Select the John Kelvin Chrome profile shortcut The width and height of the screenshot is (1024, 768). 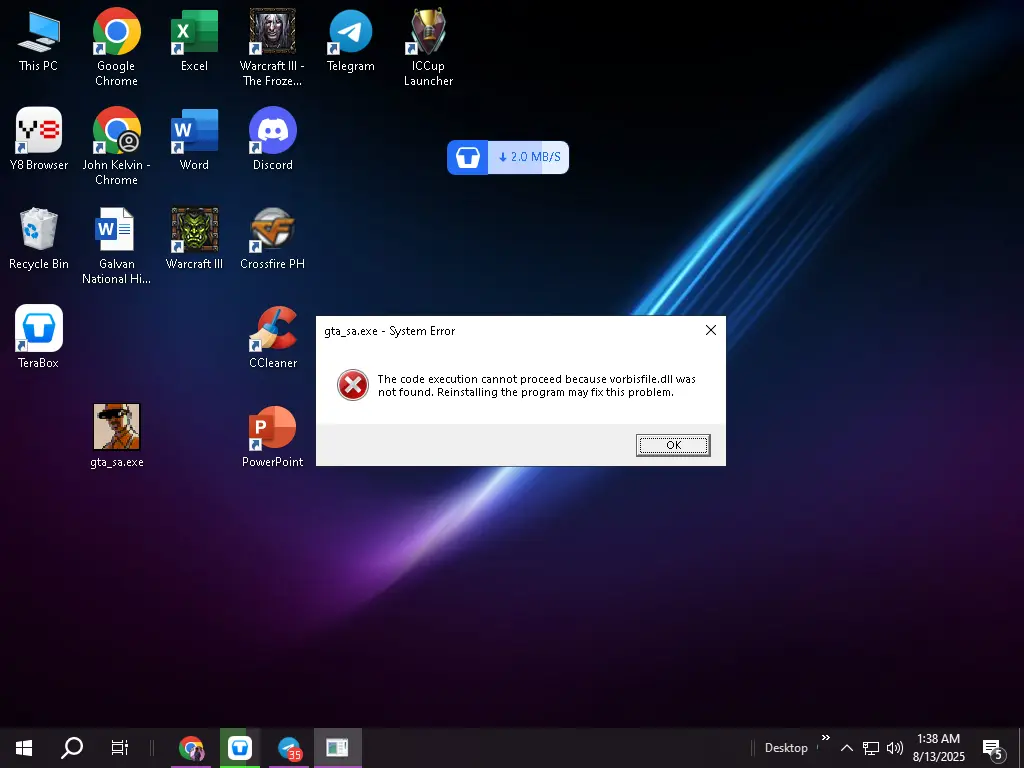(x=116, y=146)
